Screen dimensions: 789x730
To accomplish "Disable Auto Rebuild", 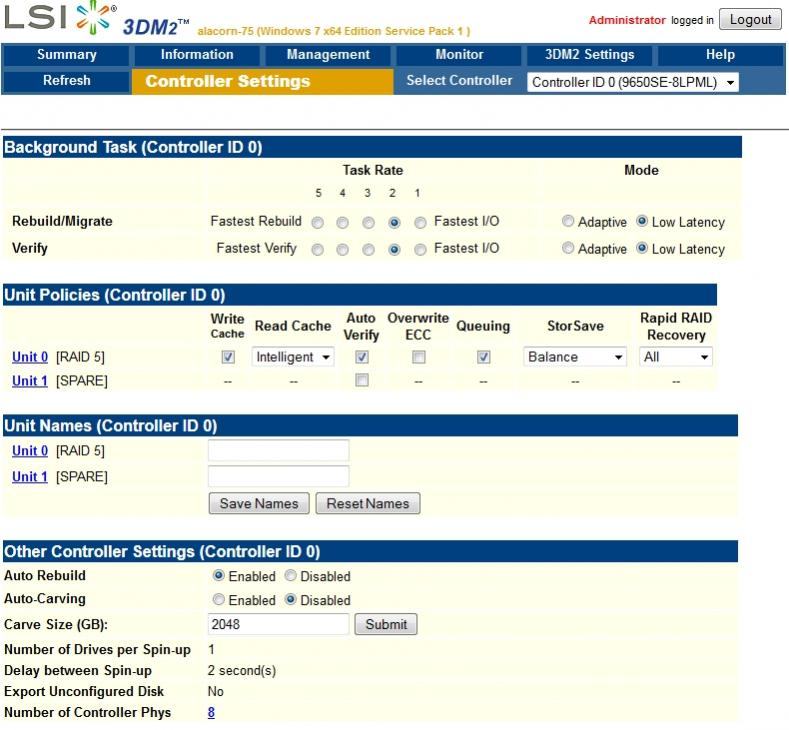I will [290, 575].
